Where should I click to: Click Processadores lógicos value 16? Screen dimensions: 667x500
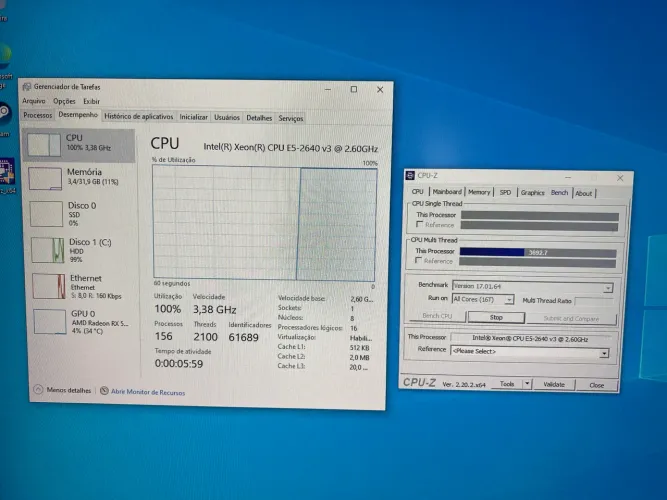click(354, 328)
